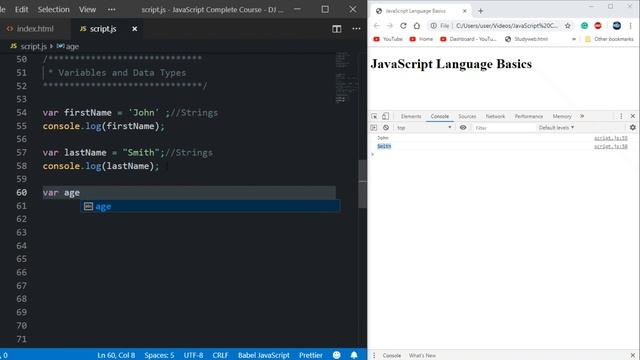Go forward in Chrome
This screenshot has height=360, width=640.
(x=390, y=26)
